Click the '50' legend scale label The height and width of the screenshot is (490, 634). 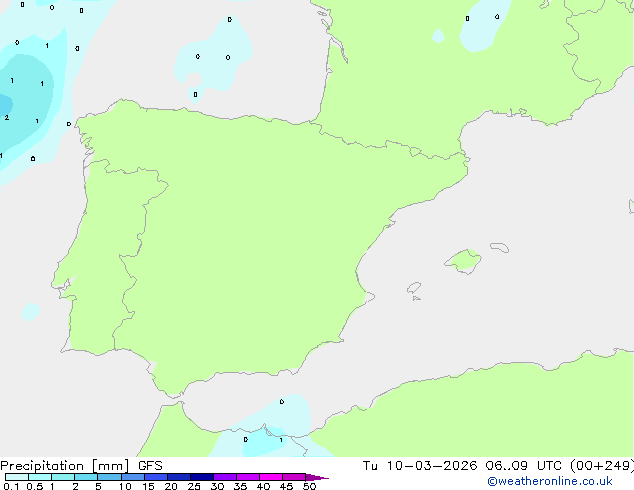[x=309, y=486]
